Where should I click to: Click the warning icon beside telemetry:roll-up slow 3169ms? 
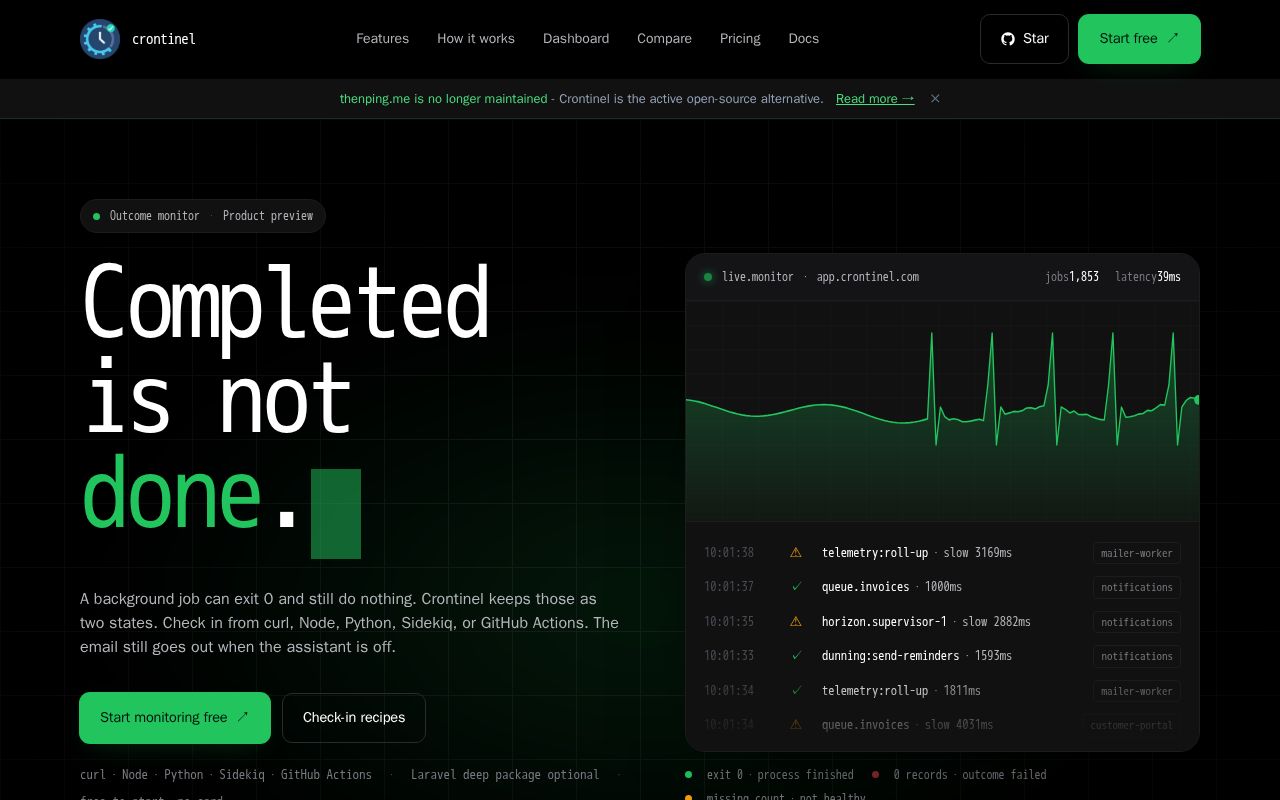[796, 552]
